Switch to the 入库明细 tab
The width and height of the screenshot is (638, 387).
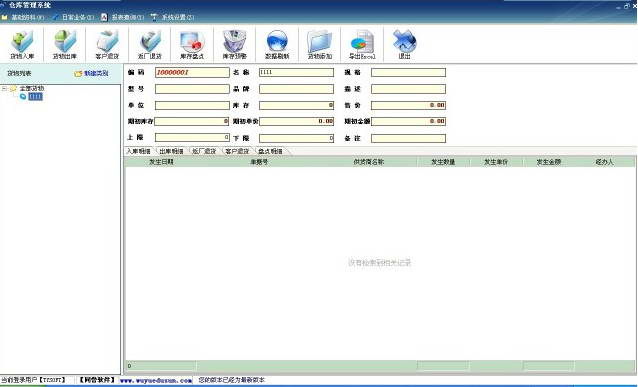pyautogui.click(x=138, y=151)
